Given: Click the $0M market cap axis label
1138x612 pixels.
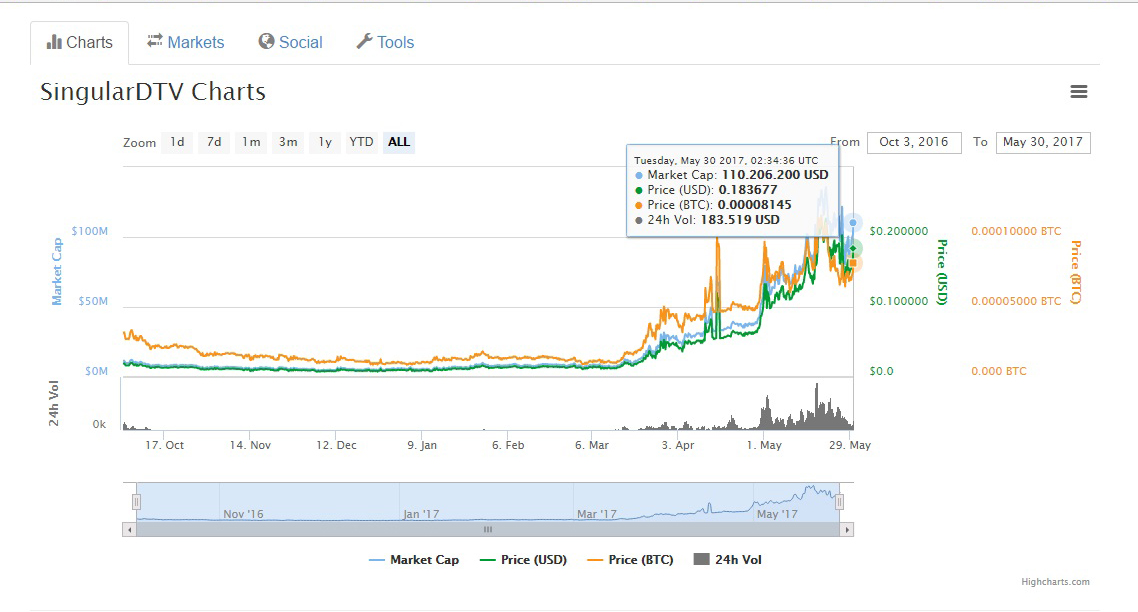Looking at the screenshot, I should pyautogui.click(x=97, y=371).
